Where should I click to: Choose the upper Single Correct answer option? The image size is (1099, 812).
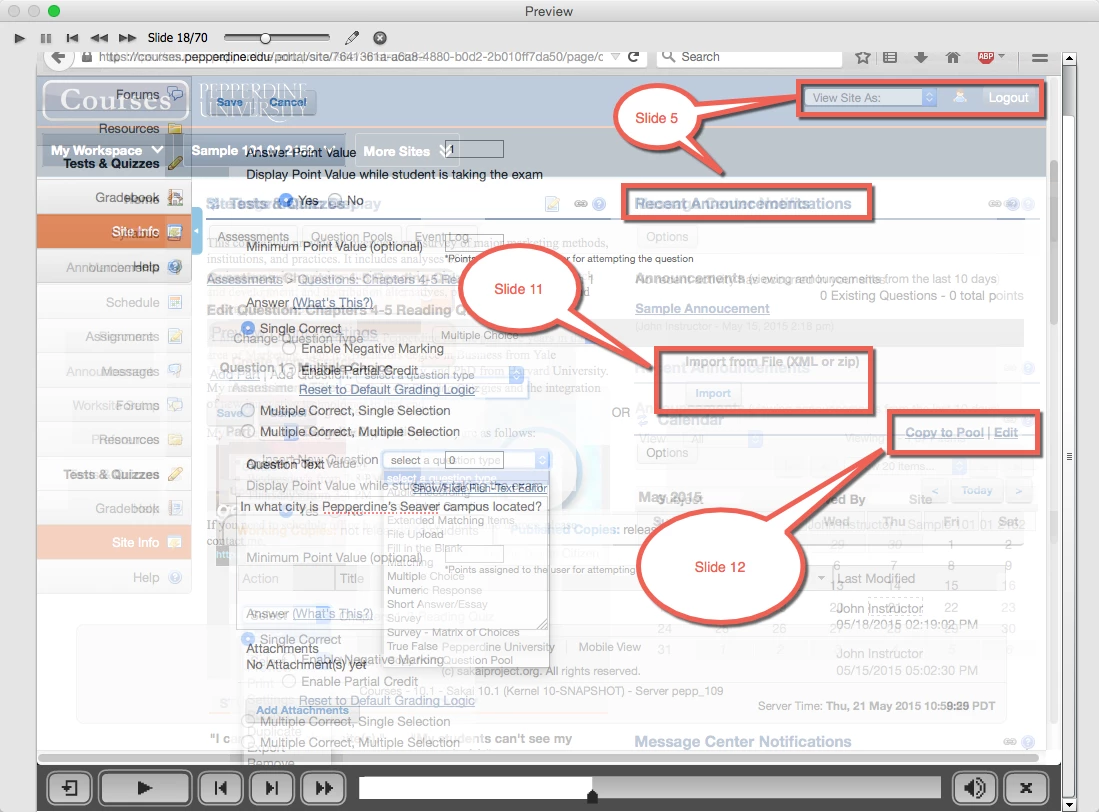[x=248, y=328]
